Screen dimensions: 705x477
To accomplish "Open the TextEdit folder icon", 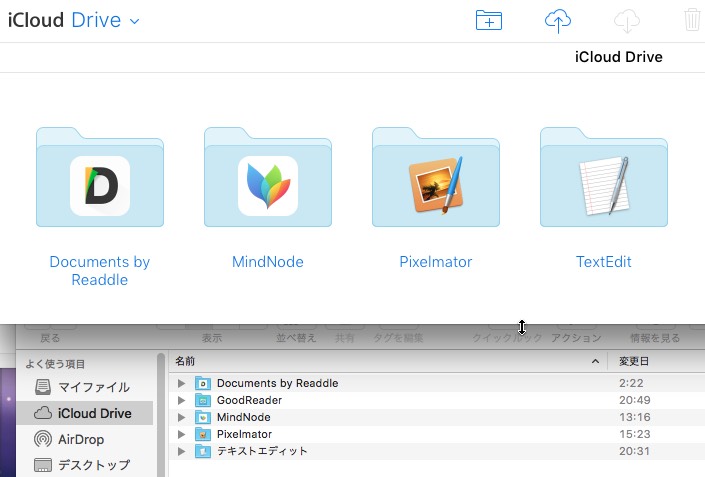I will [604, 177].
